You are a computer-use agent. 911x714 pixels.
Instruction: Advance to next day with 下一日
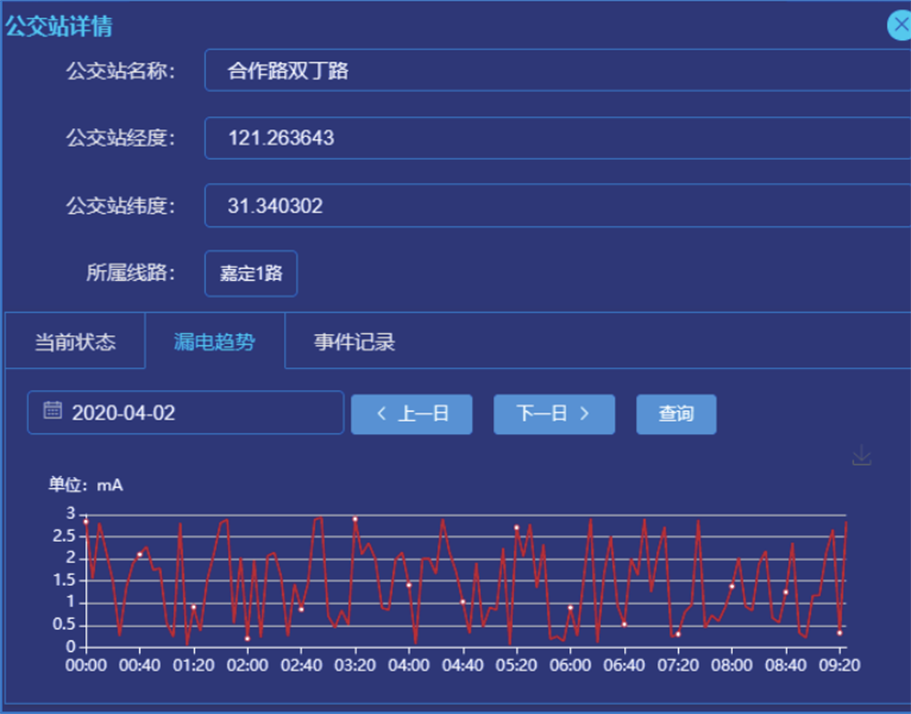(553, 414)
